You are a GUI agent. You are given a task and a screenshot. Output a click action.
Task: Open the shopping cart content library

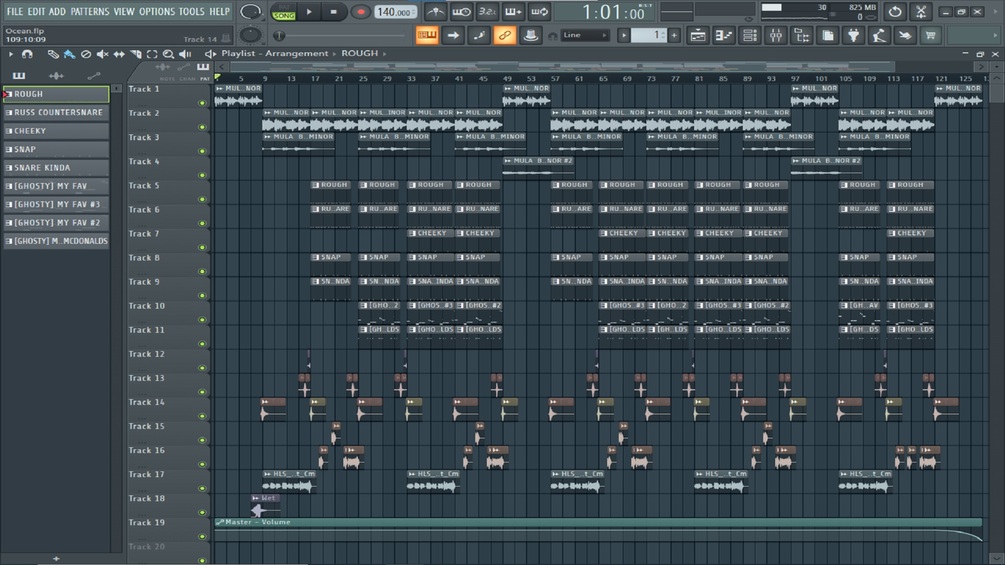931,35
